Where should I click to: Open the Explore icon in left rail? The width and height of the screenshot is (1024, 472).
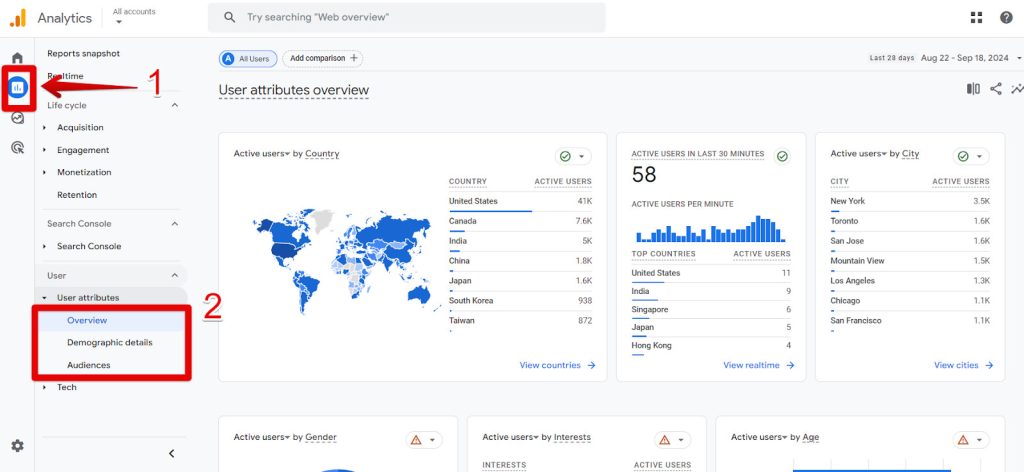(18, 118)
